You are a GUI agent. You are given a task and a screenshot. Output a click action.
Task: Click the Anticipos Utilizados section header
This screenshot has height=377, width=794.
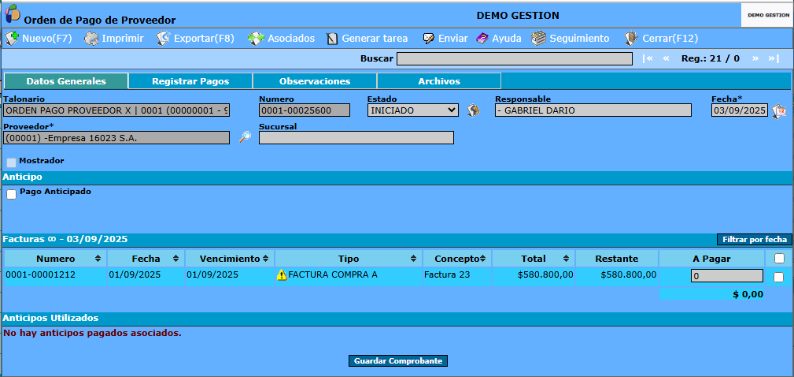pyautogui.click(x=397, y=318)
